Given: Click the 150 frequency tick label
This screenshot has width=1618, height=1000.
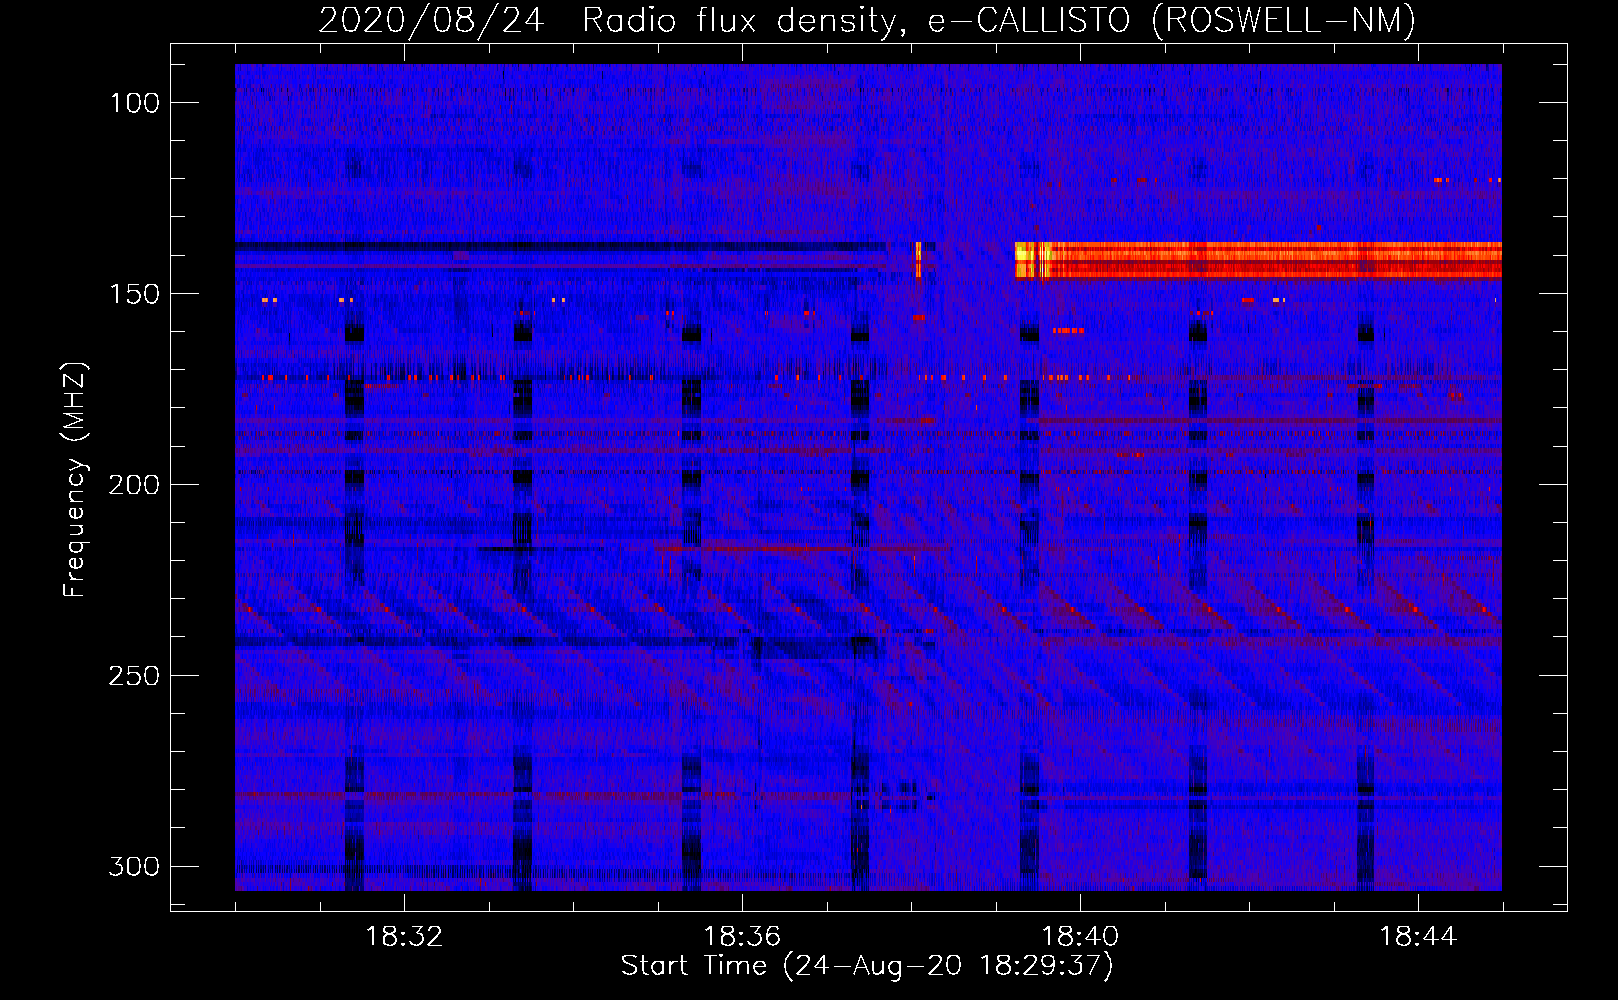Looking at the screenshot, I should point(133,294).
